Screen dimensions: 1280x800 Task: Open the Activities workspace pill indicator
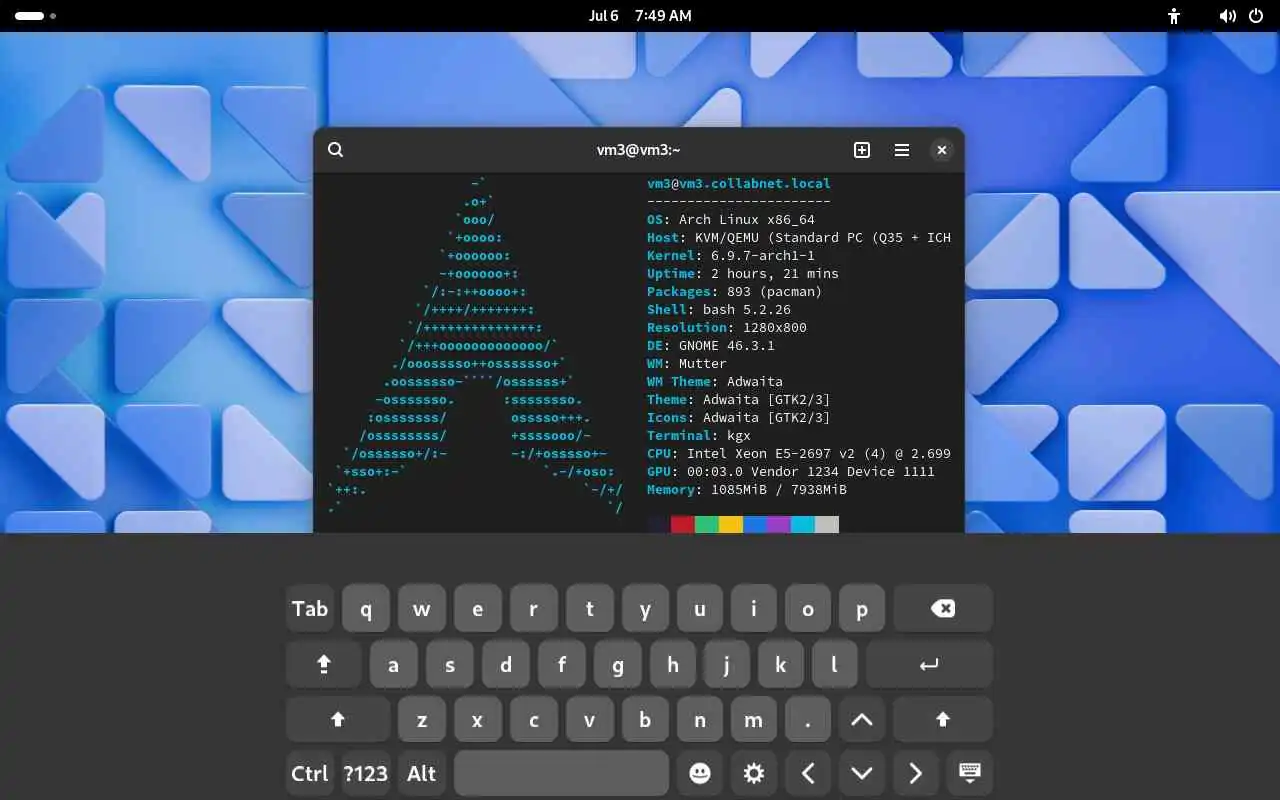click(35, 16)
